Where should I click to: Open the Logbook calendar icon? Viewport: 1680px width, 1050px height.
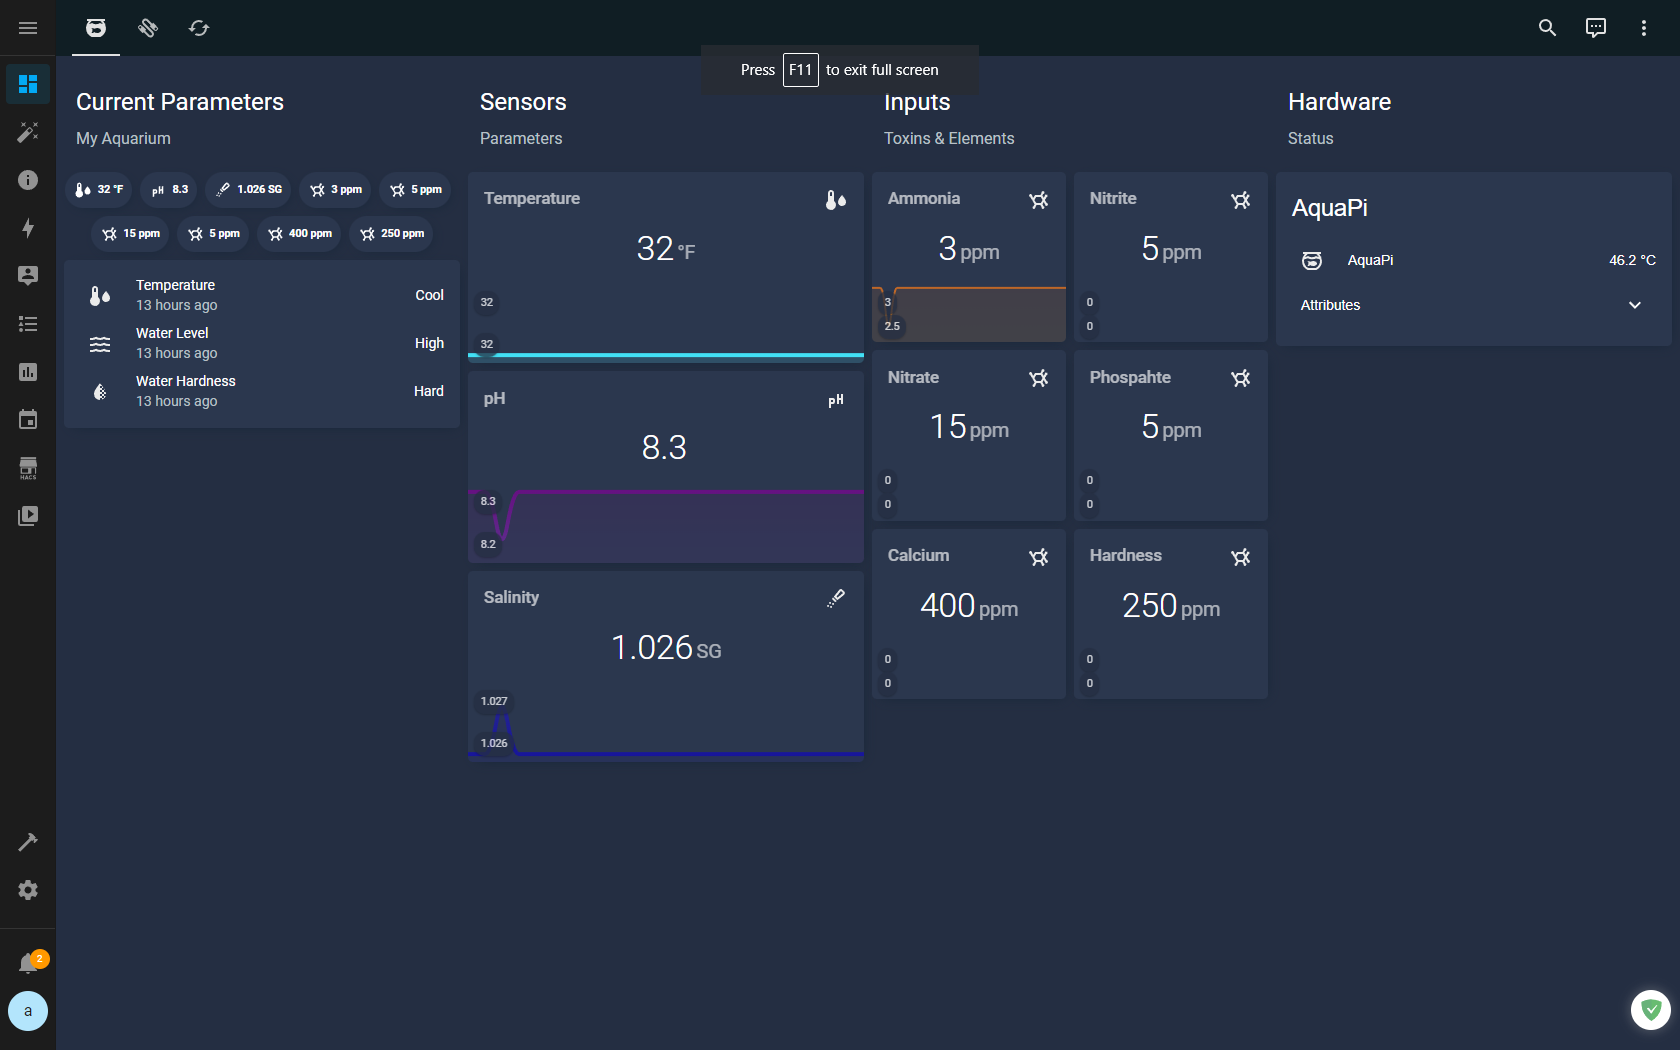[28, 419]
